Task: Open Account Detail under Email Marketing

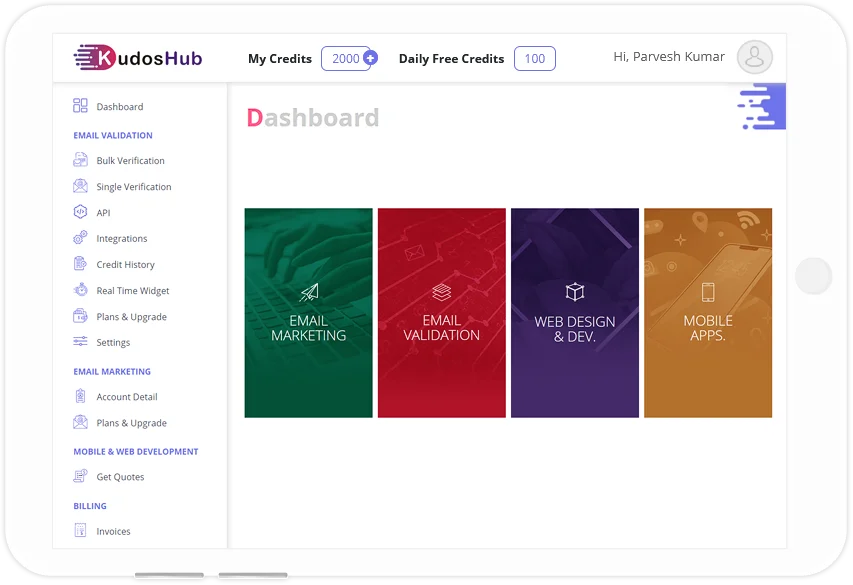Action: pos(127,397)
